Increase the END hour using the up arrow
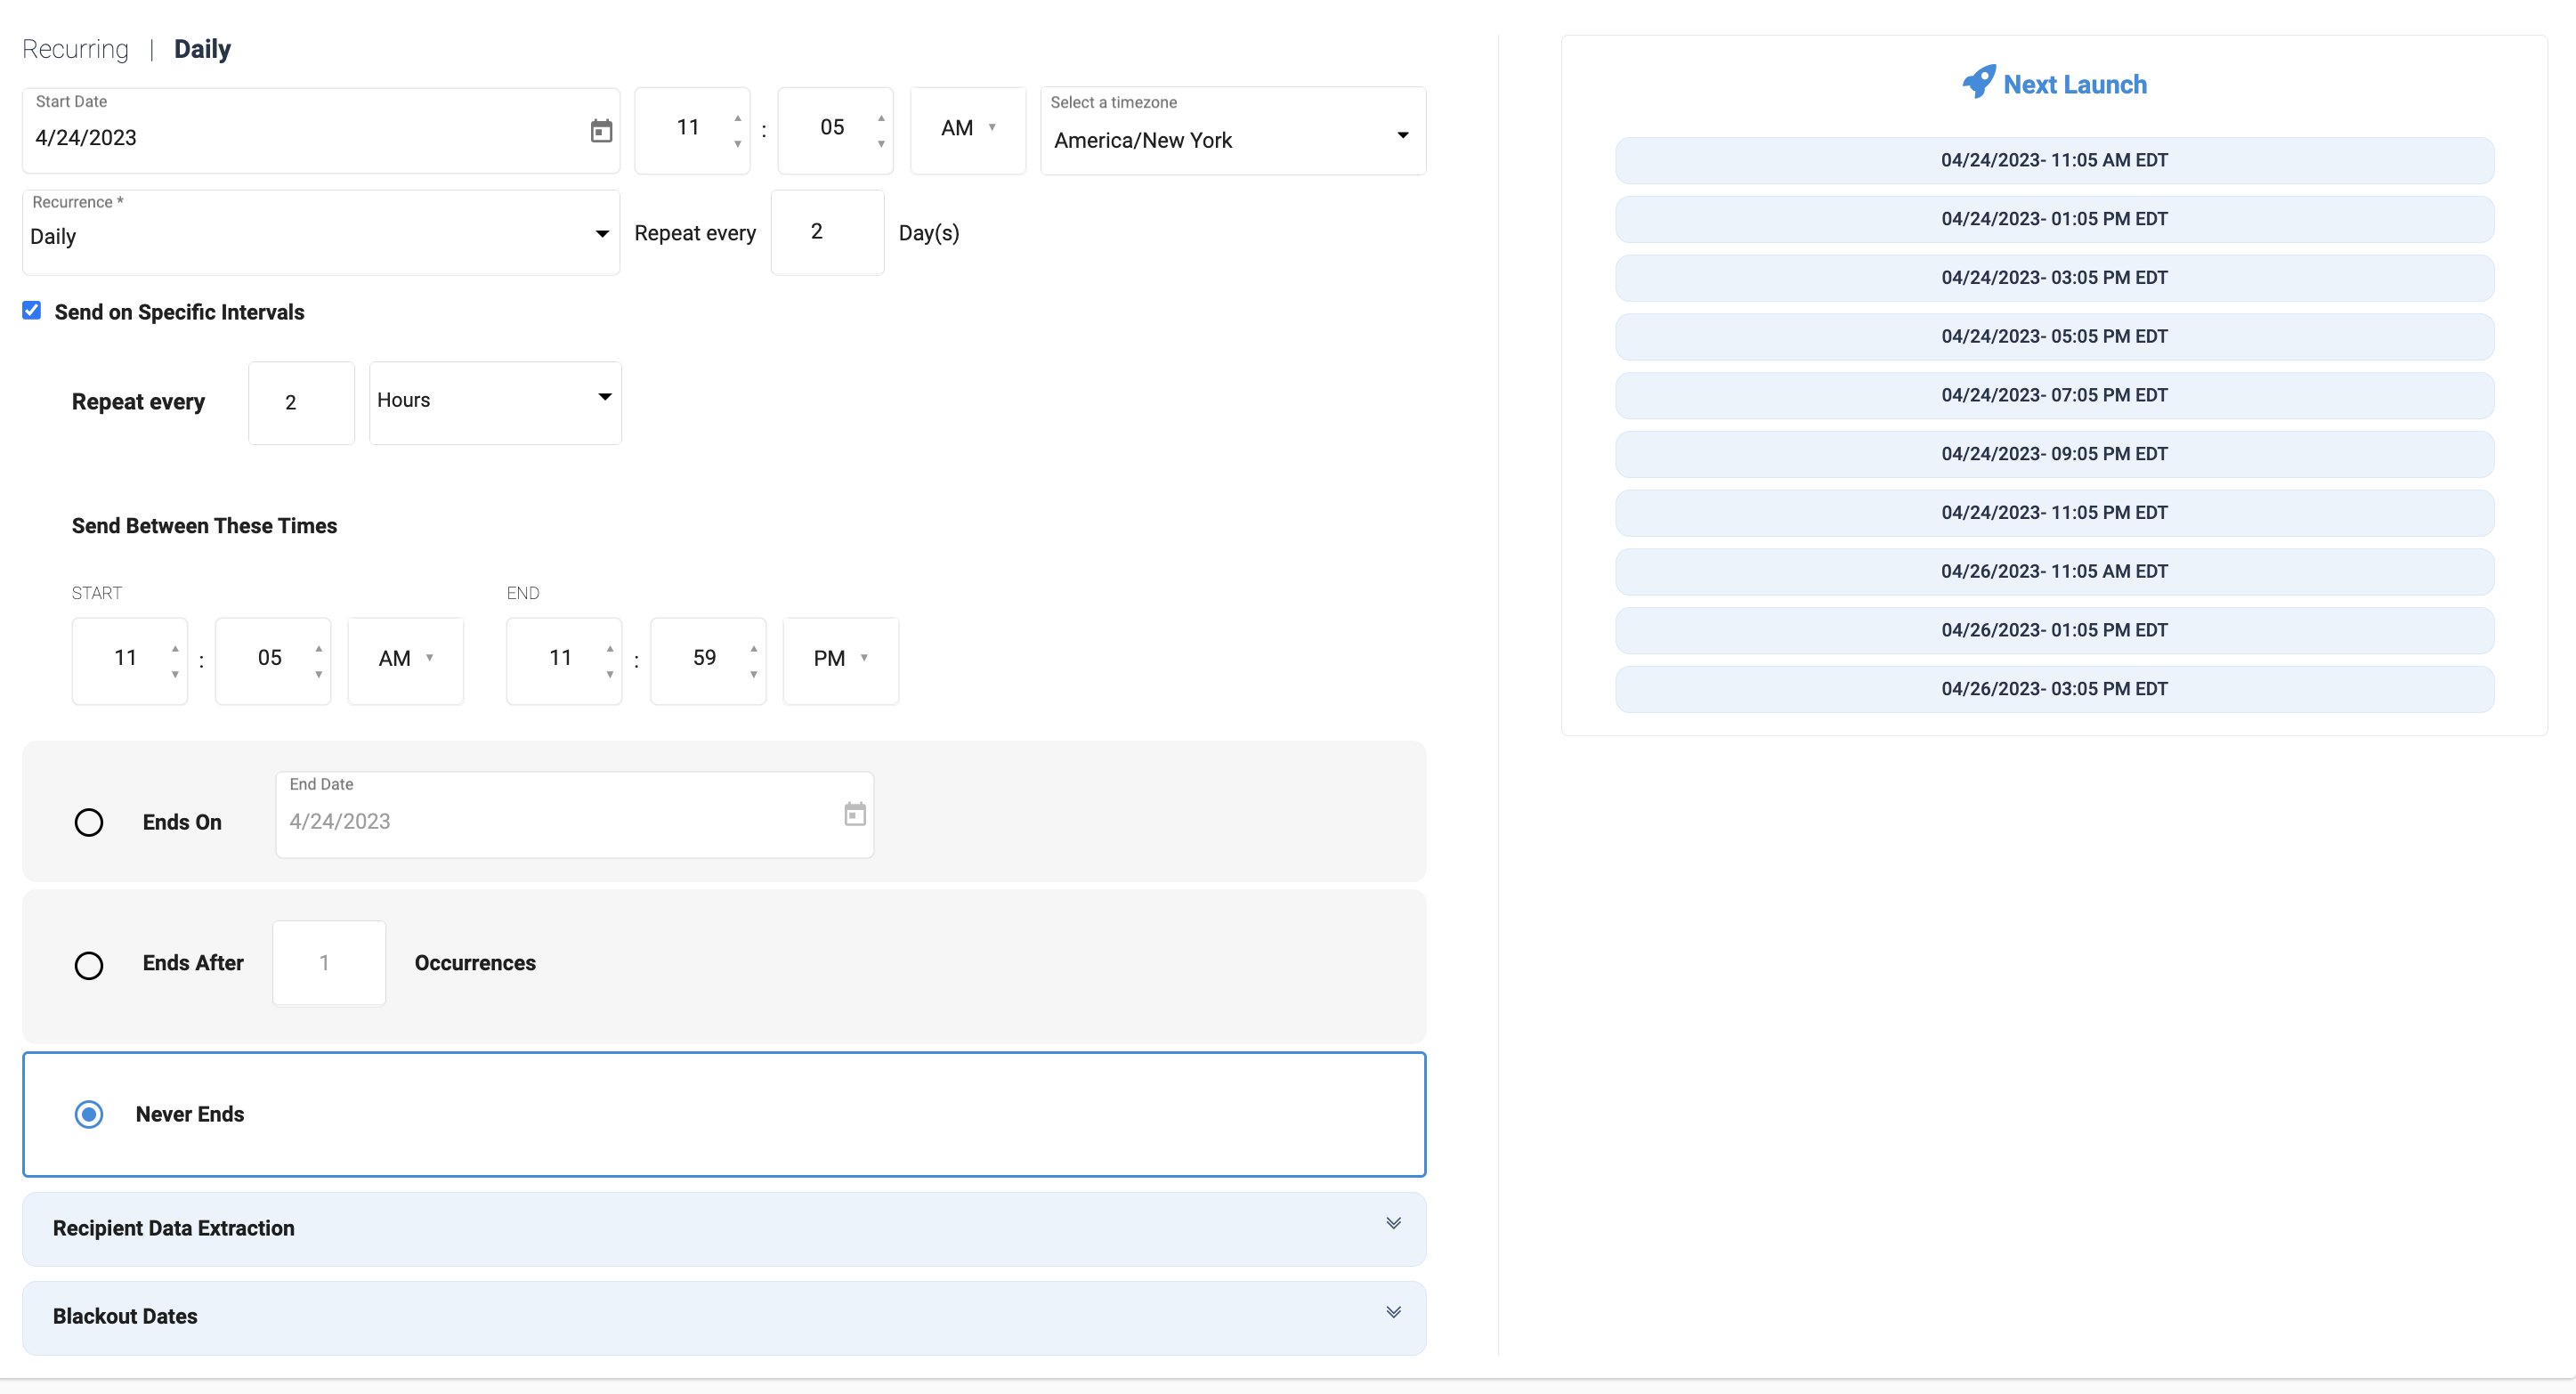This screenshot has width=2576, height=1394. click(610, 649)
